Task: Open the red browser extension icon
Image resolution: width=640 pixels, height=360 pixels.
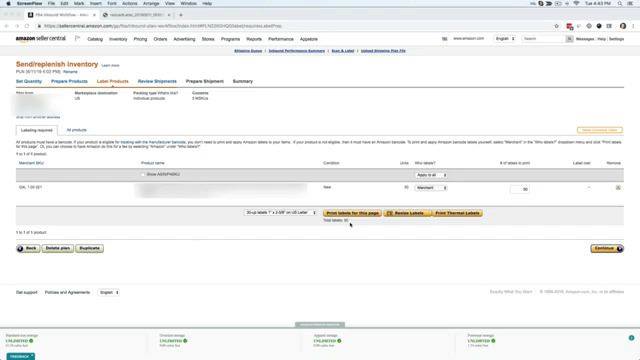Action: 569,26
